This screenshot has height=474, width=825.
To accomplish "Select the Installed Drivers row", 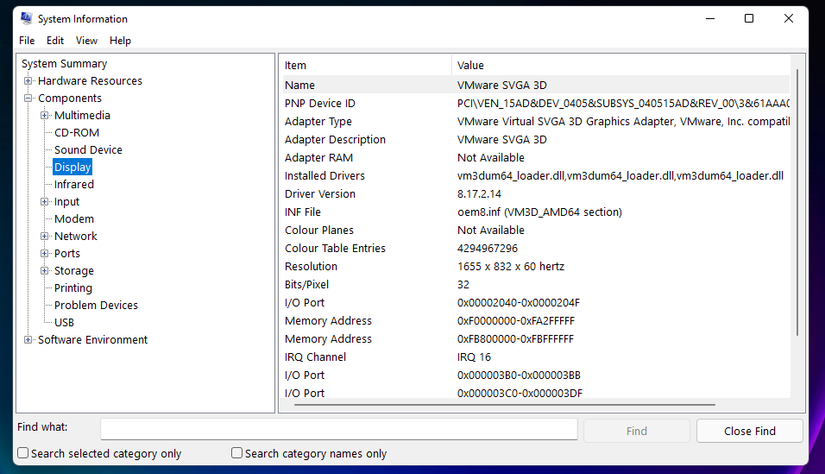I will coord(536,176).
